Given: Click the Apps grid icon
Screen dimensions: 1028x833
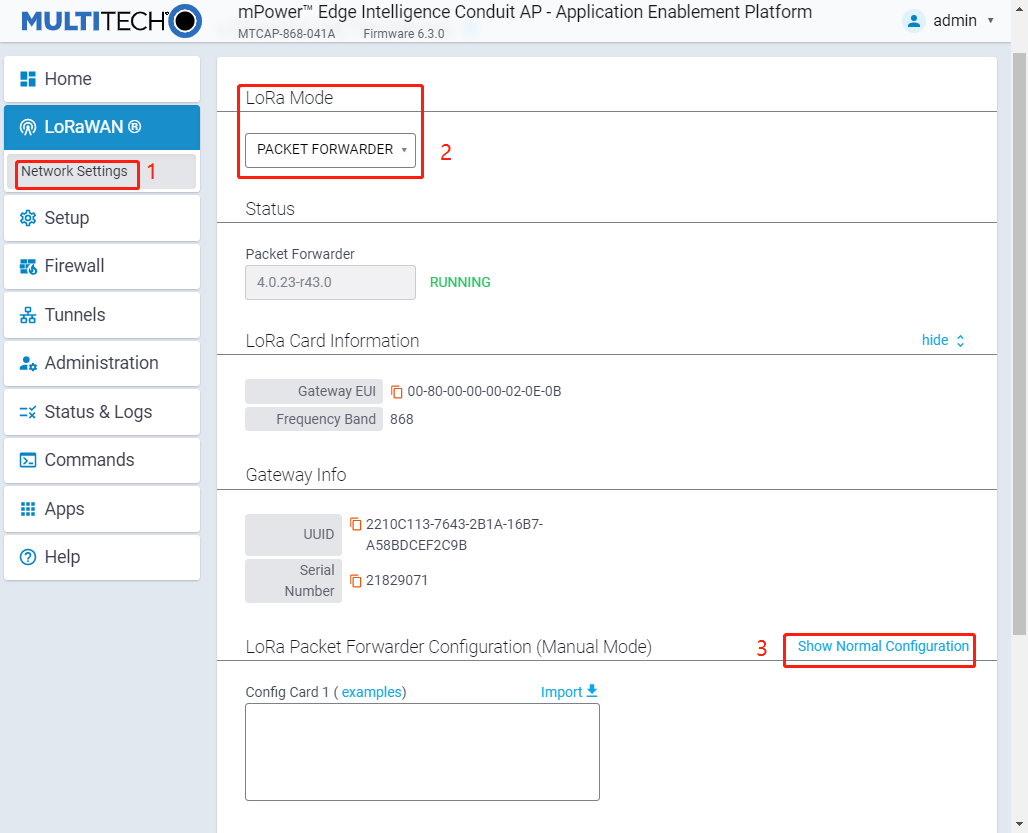Looking at the screenshot, I should point(28,509).
